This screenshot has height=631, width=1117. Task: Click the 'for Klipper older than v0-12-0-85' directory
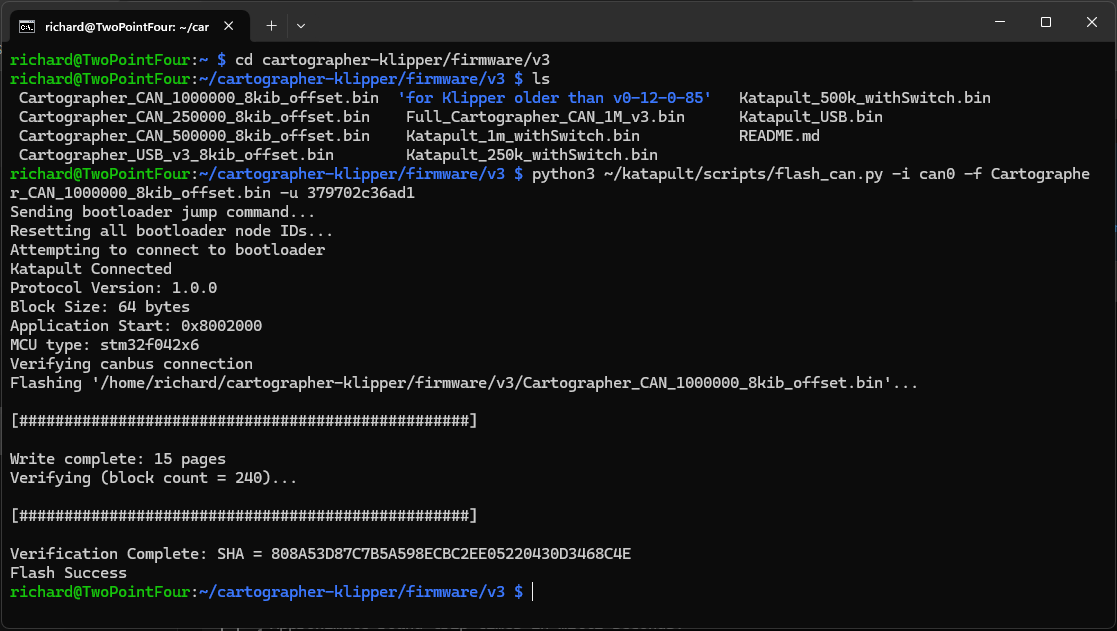point(554,98)
